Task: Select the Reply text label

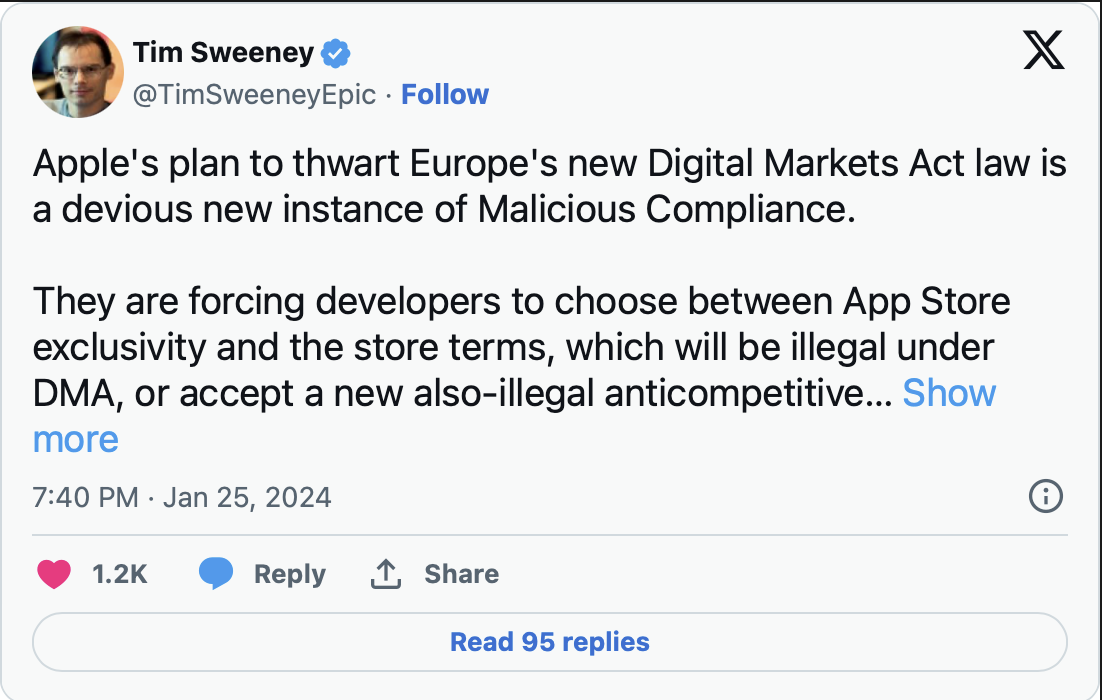Action: [x=290, y=575]
